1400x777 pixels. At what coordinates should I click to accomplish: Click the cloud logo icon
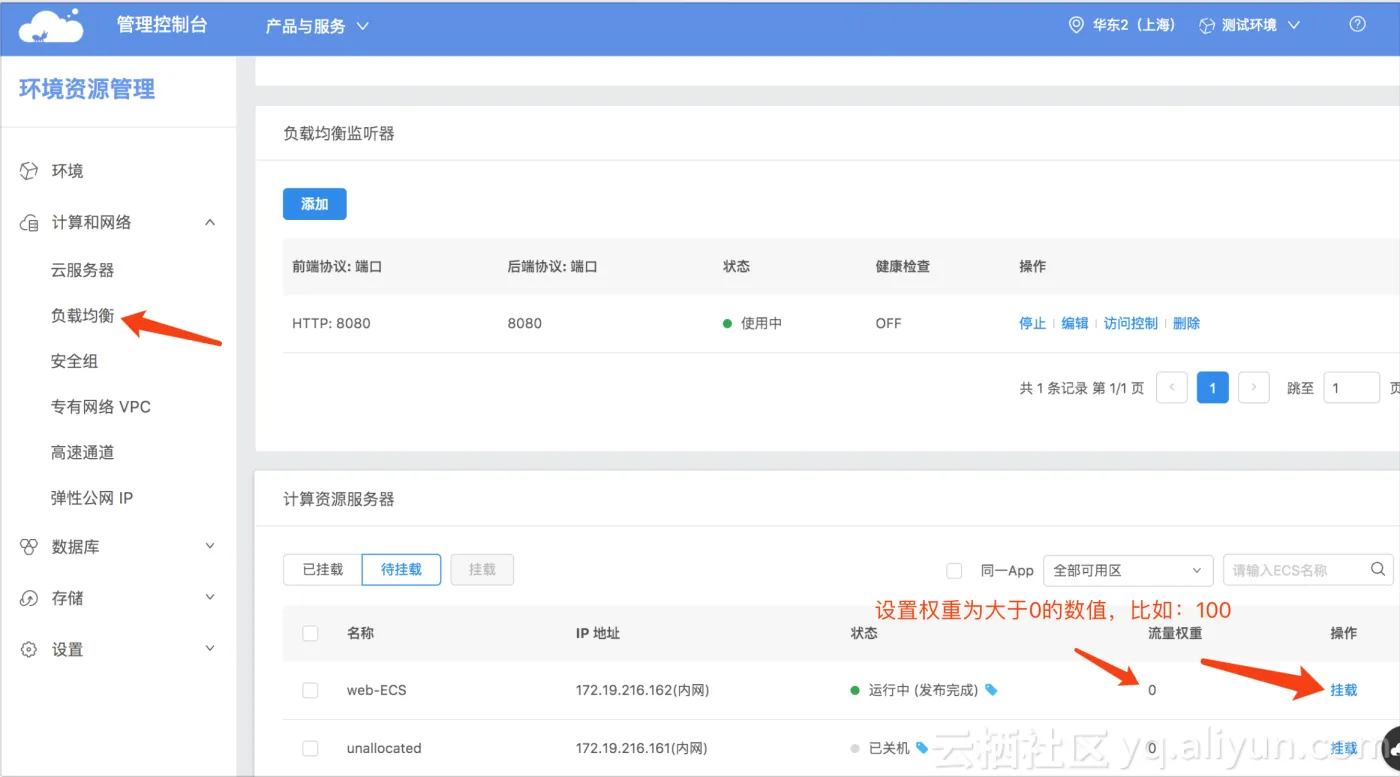(x=51, y=25)
